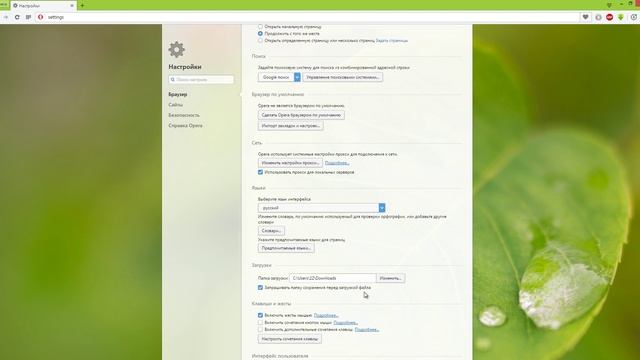Toggle 'Включить дополнительные сочетания клавиш' checkbox

point(260,329)
